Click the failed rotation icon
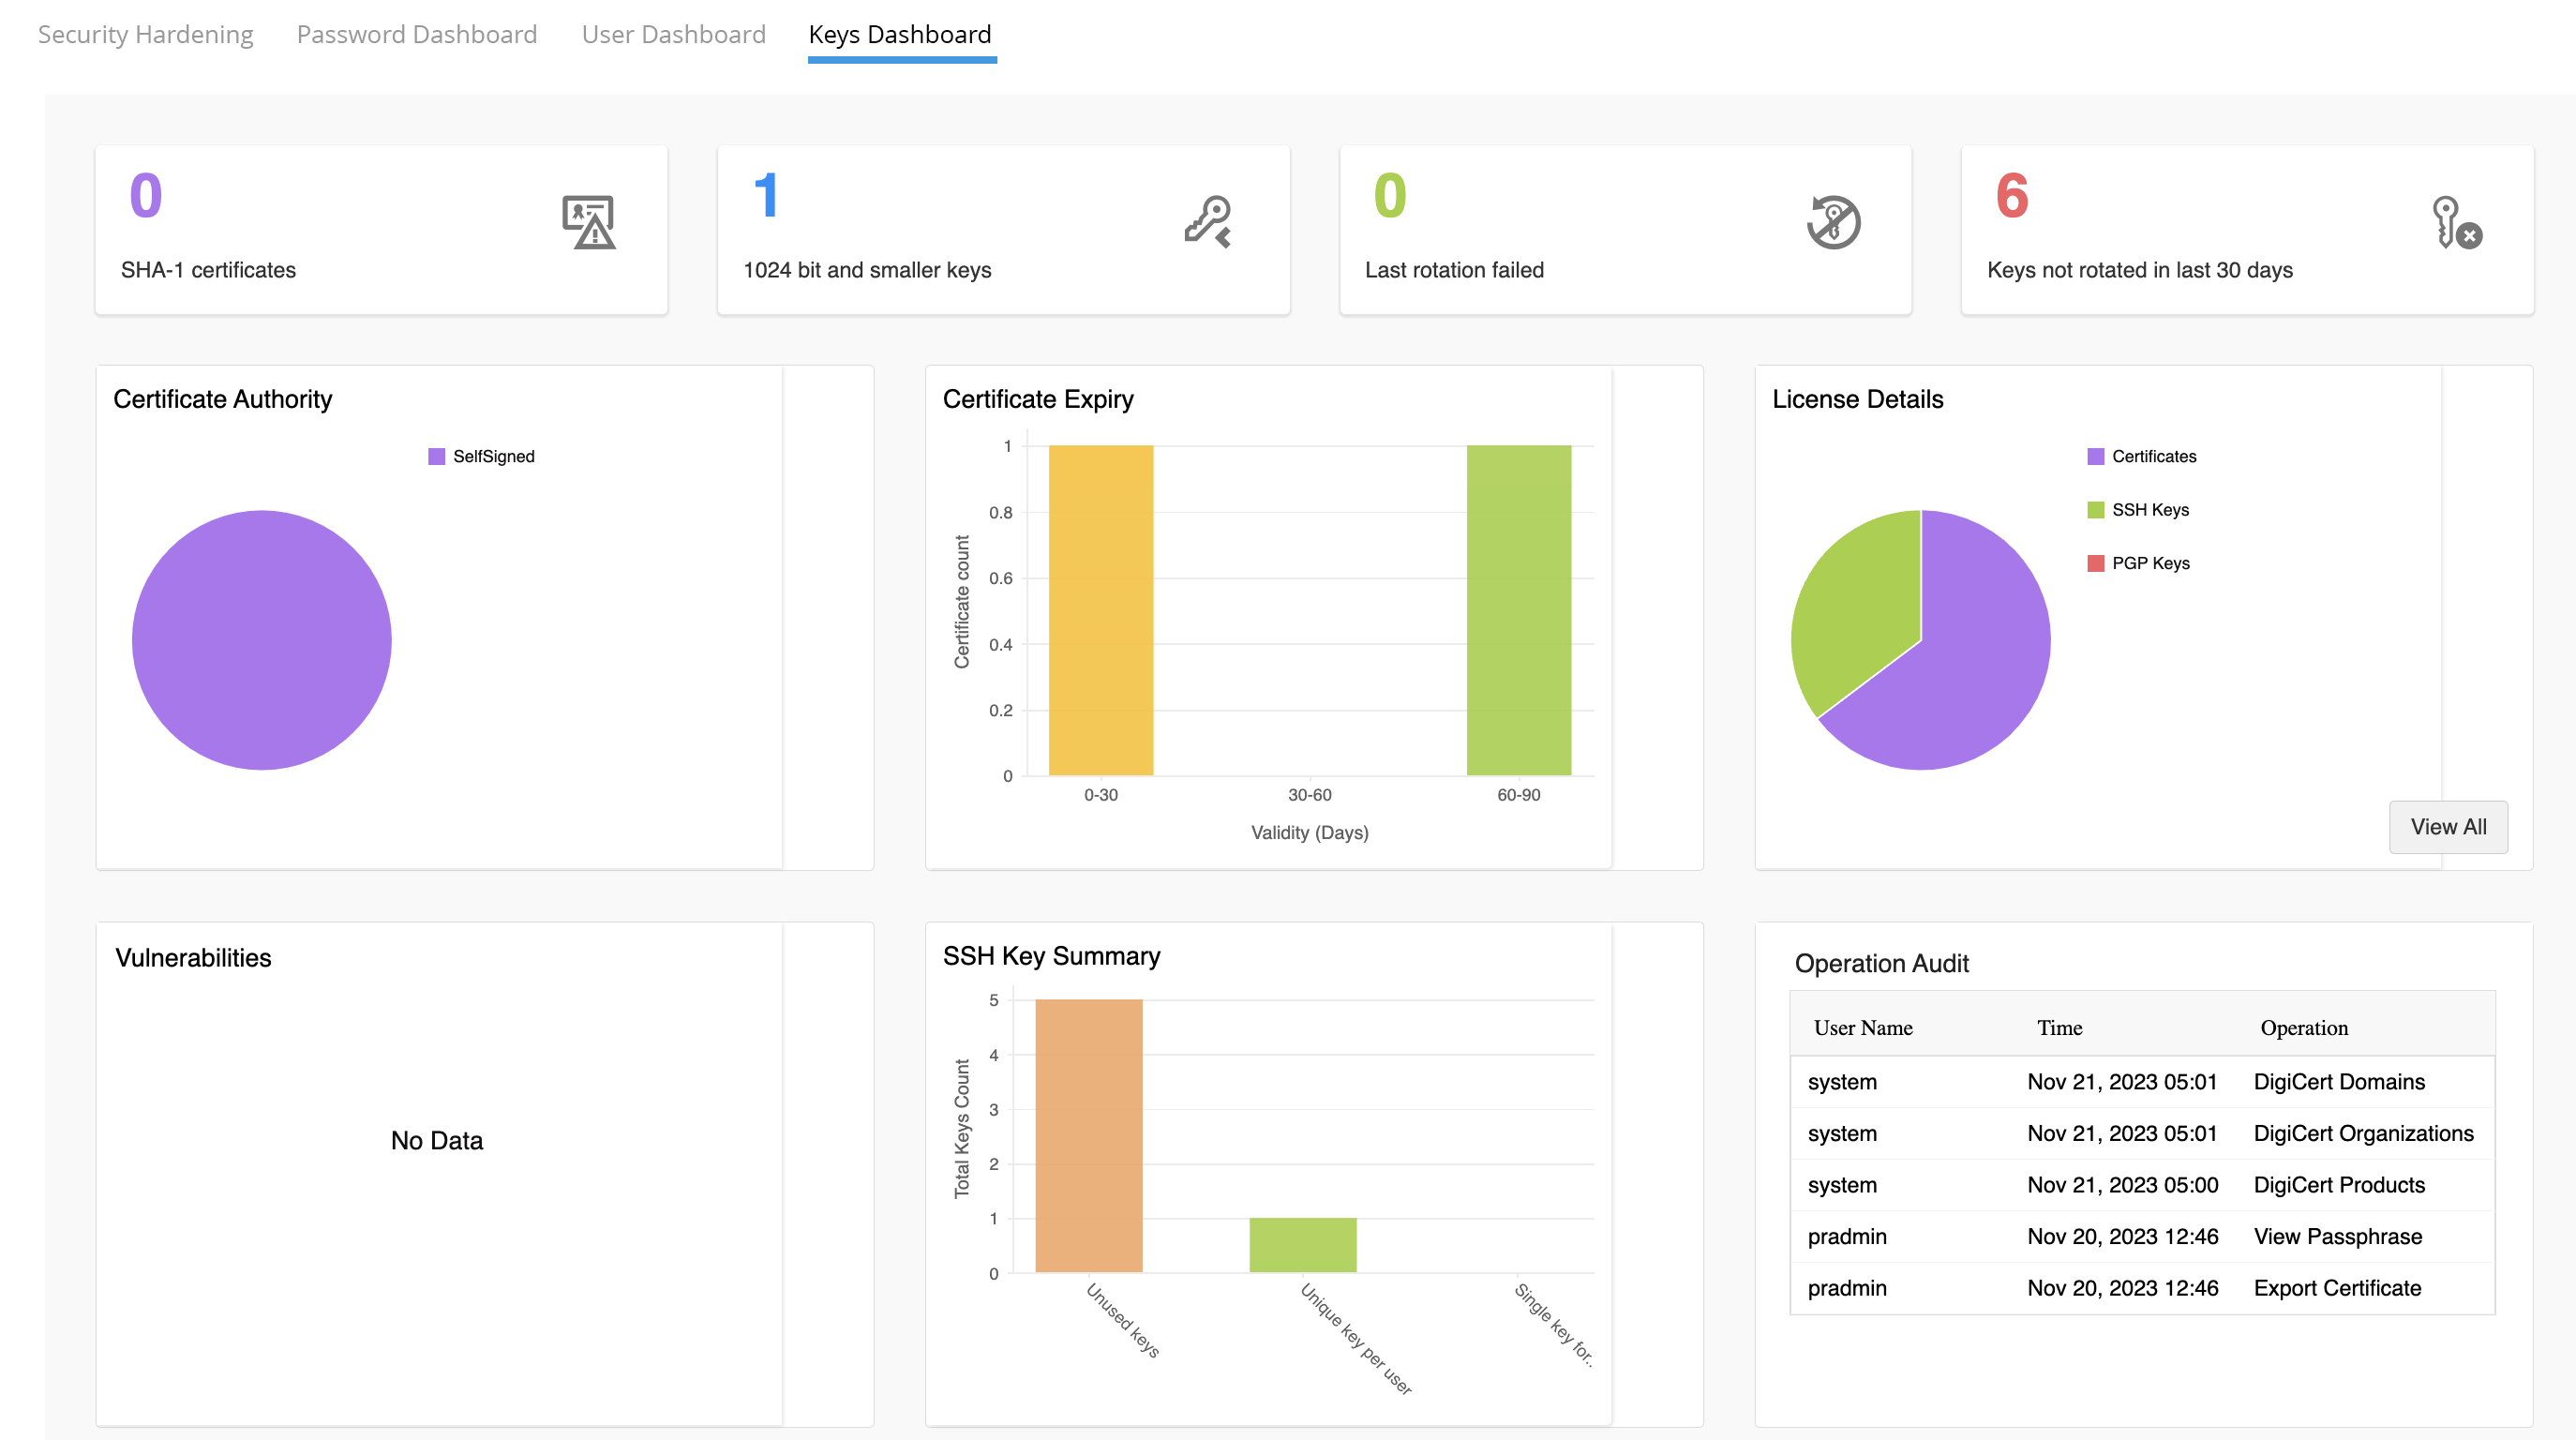This screenshot has height=1440, width=2576. point(1833,224)
